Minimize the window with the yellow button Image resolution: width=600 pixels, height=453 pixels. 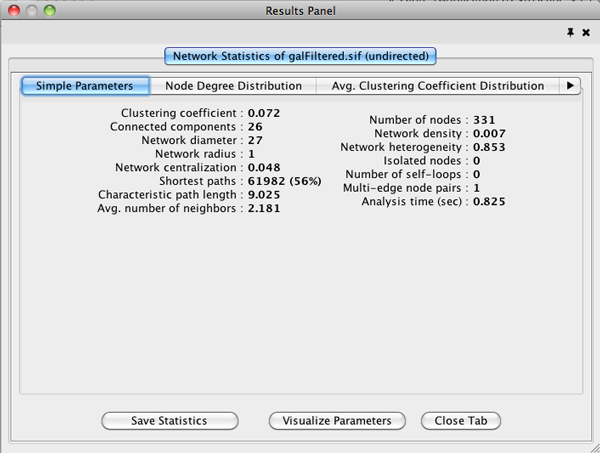[32, 10]
